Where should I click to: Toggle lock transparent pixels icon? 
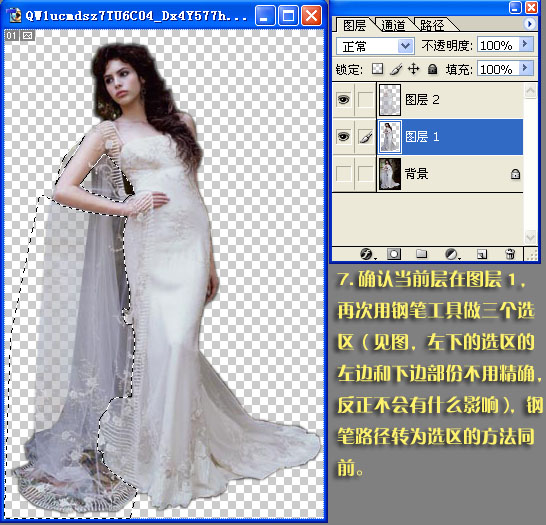click(377, 69)
